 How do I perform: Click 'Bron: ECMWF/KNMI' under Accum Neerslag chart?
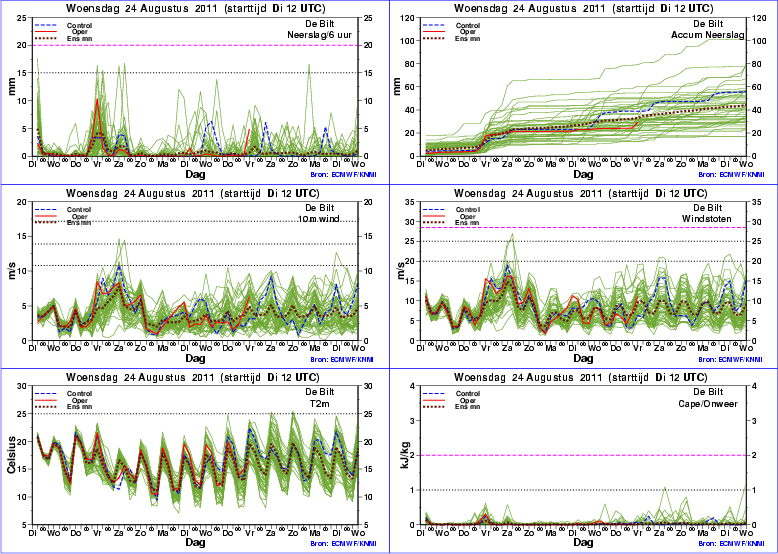click(x=731, y=175)
